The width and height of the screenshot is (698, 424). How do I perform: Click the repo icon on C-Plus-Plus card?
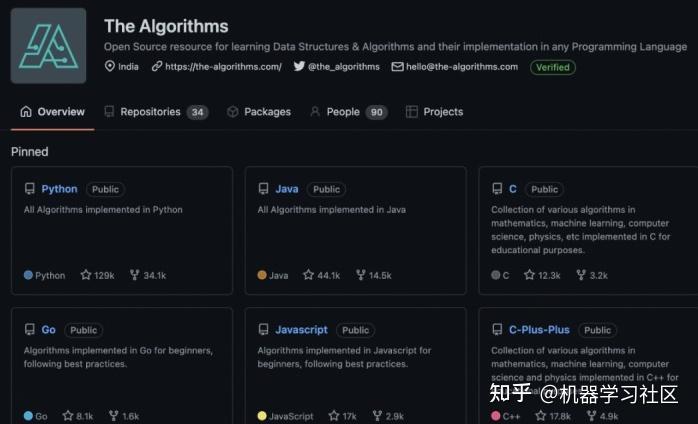pyautogui.click(x=497, y=330)
